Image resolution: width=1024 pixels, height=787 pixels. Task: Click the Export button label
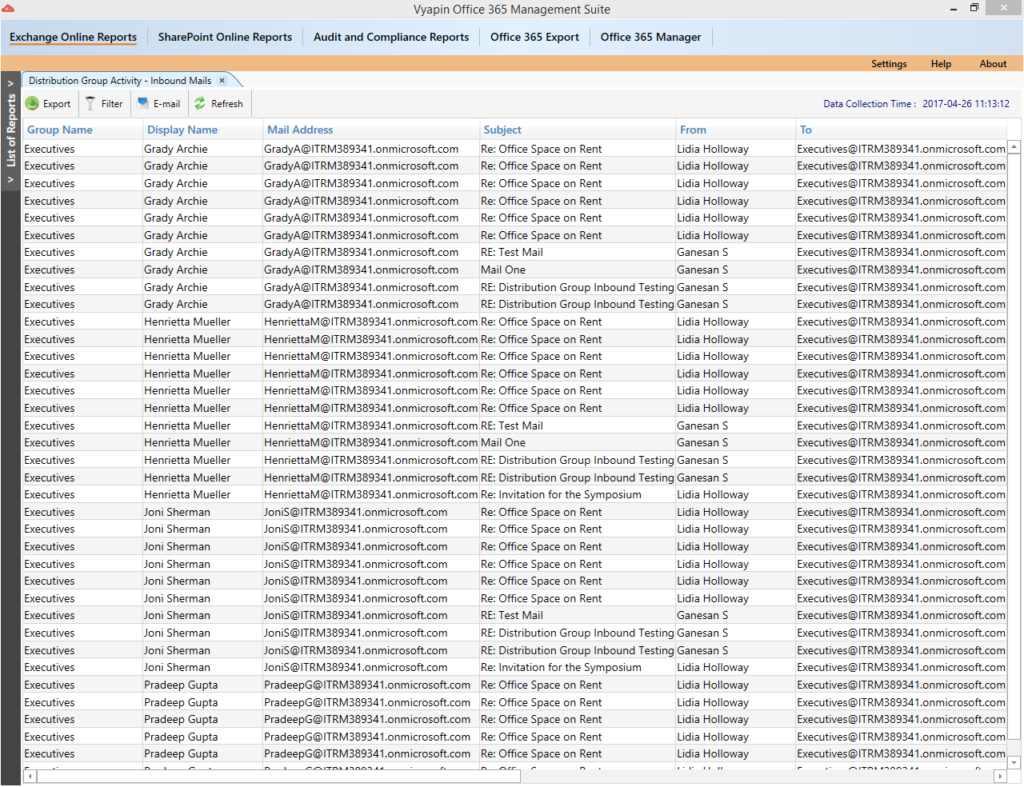(x=57, y=103)
